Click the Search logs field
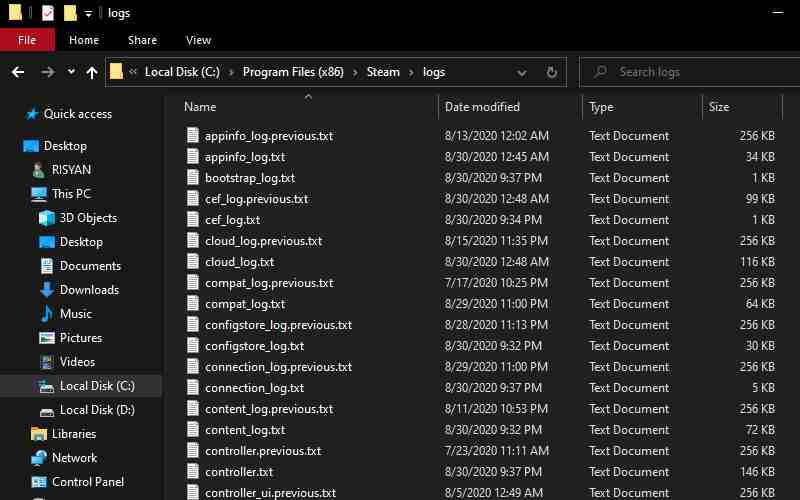This screenshot has height=500, width=800. coord(690,72)
